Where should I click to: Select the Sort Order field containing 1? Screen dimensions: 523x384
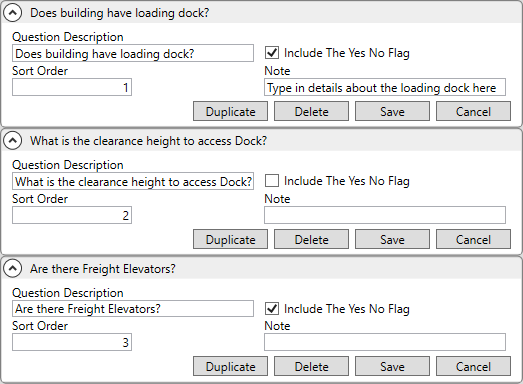coord(72,87)
